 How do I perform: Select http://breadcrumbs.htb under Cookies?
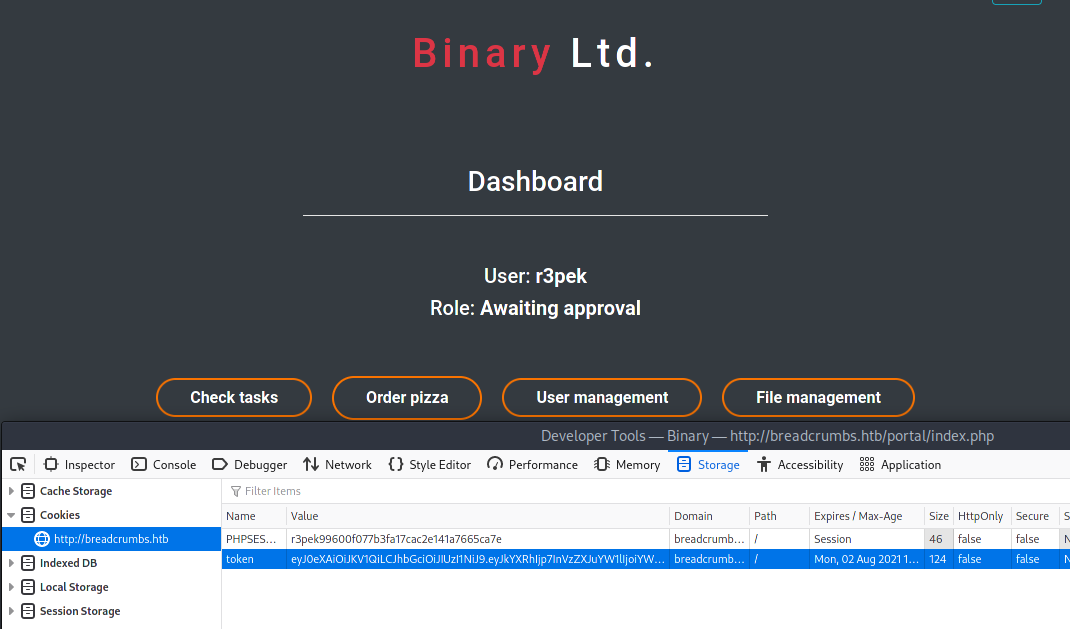pyautogui.click(x=110, y=539)
